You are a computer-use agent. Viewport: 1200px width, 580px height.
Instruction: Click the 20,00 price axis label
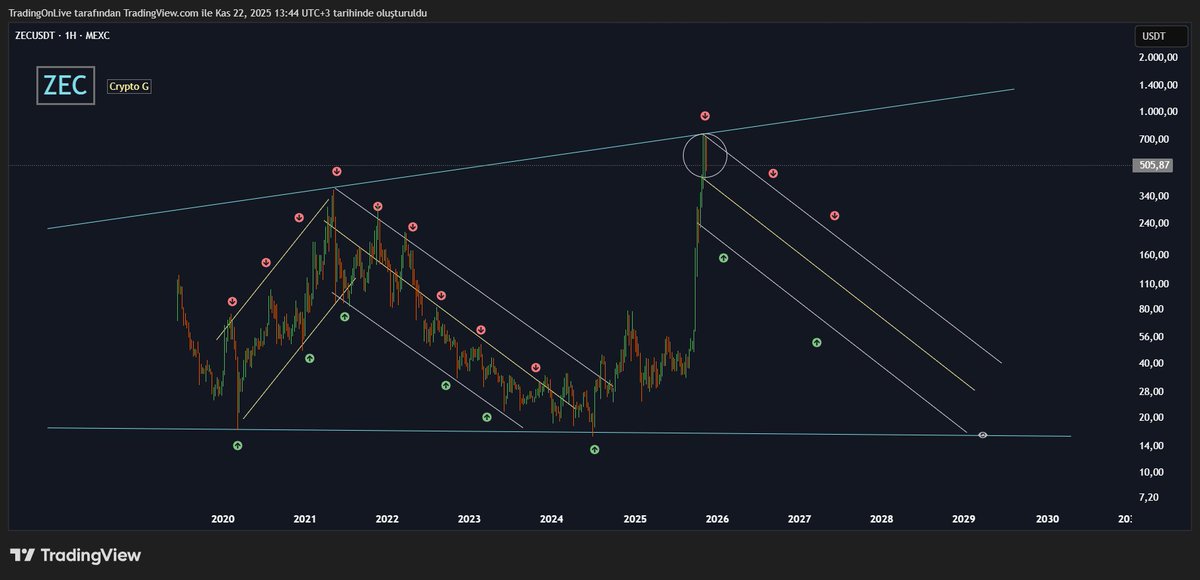tap(1153, 417)
